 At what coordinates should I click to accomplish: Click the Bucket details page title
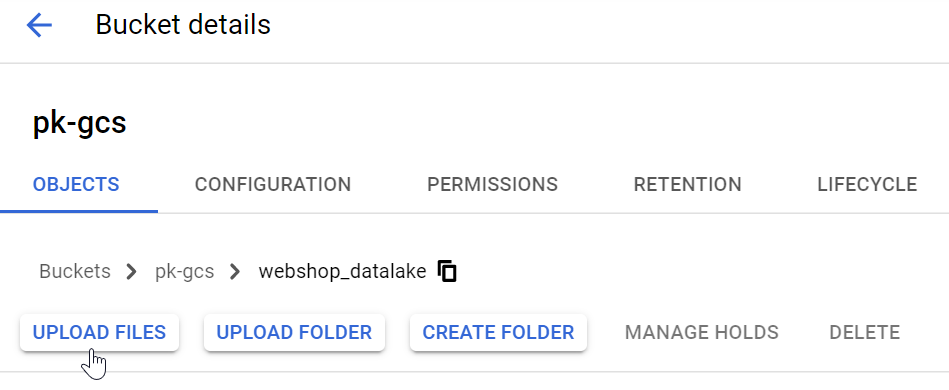click(x=183, y=25)
